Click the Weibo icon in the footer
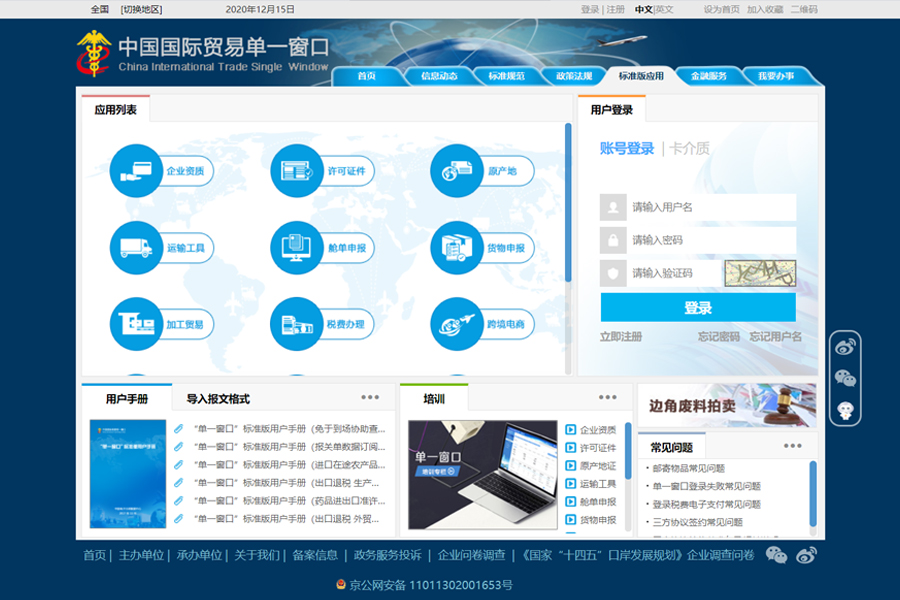 806,555
